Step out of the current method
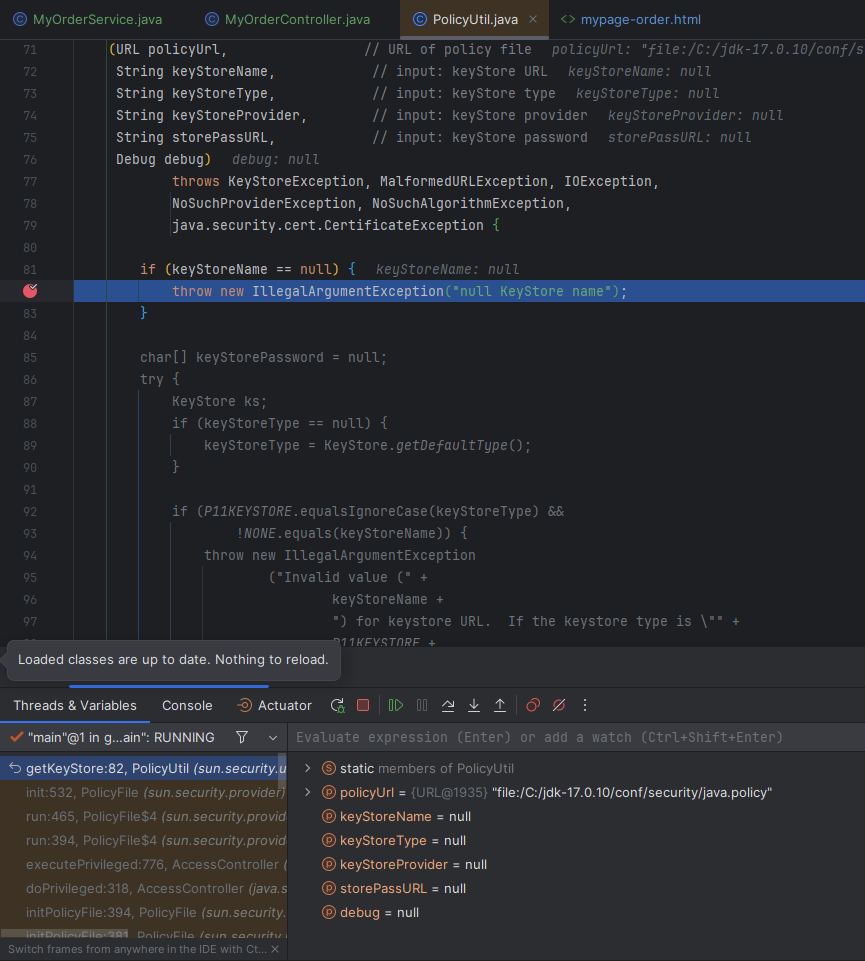The image size is (865, 961). [x=500, y=705]
